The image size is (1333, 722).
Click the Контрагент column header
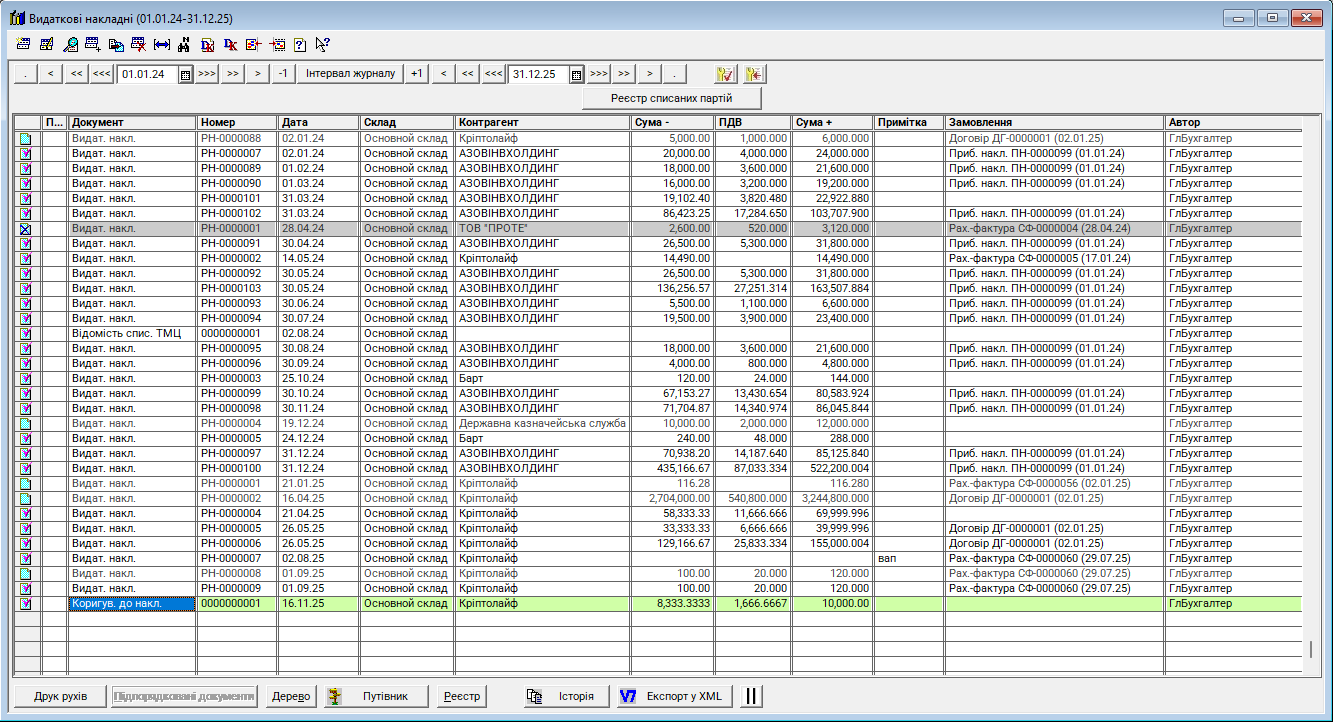(542, 122)
